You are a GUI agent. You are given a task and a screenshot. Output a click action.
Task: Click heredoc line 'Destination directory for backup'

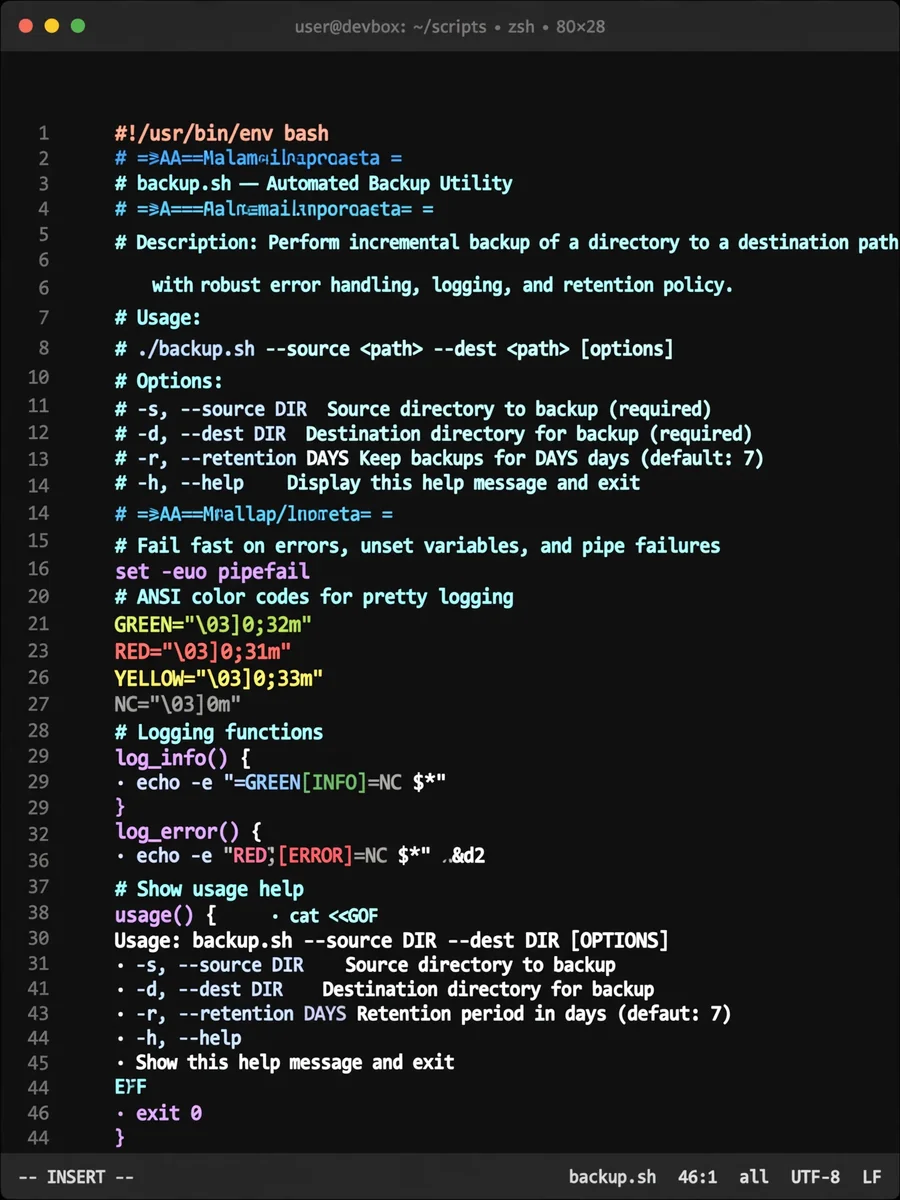click(385, 990)
